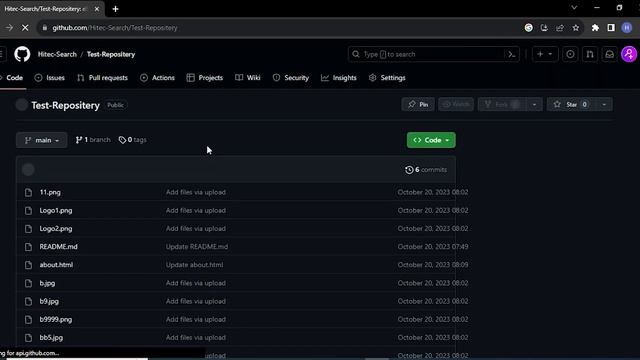The height and width of the screenshot is (360, 640).
Task: Open the green Code dropdown
Action: pos(431,140)
